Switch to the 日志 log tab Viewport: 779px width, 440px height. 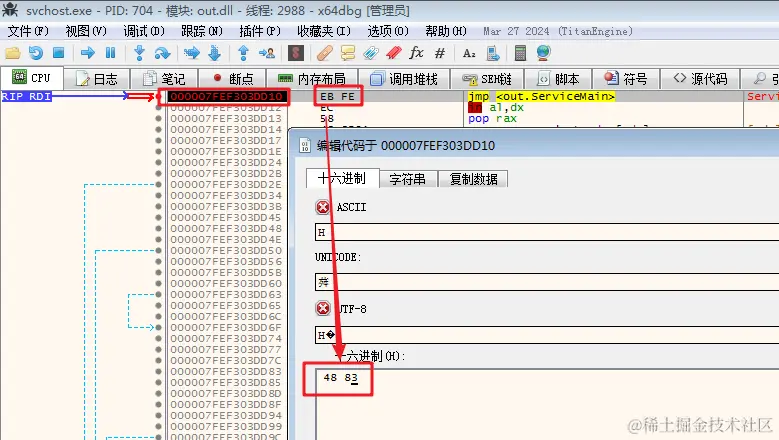[97, 78]
